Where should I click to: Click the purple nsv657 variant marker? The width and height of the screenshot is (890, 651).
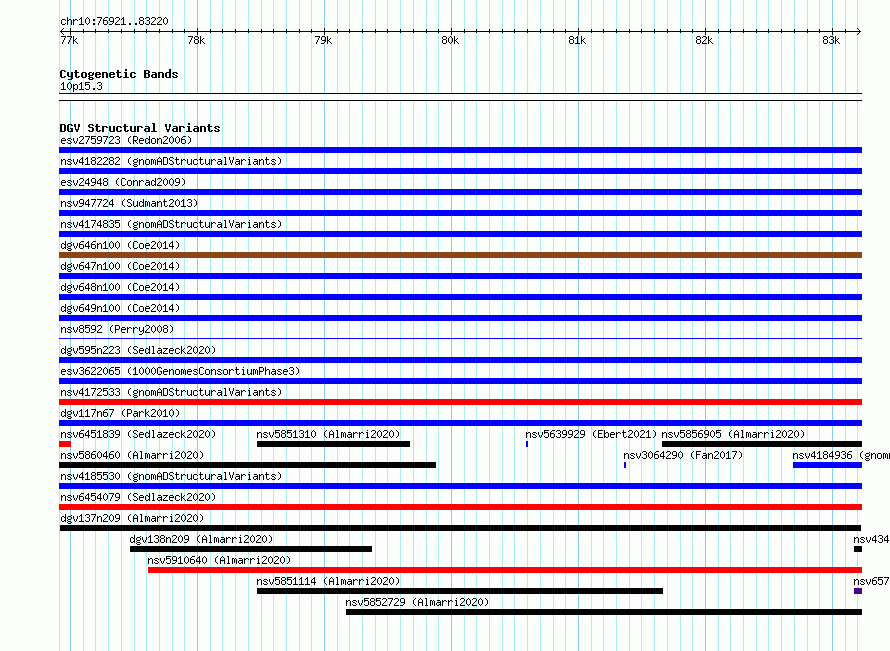point(858,591)
